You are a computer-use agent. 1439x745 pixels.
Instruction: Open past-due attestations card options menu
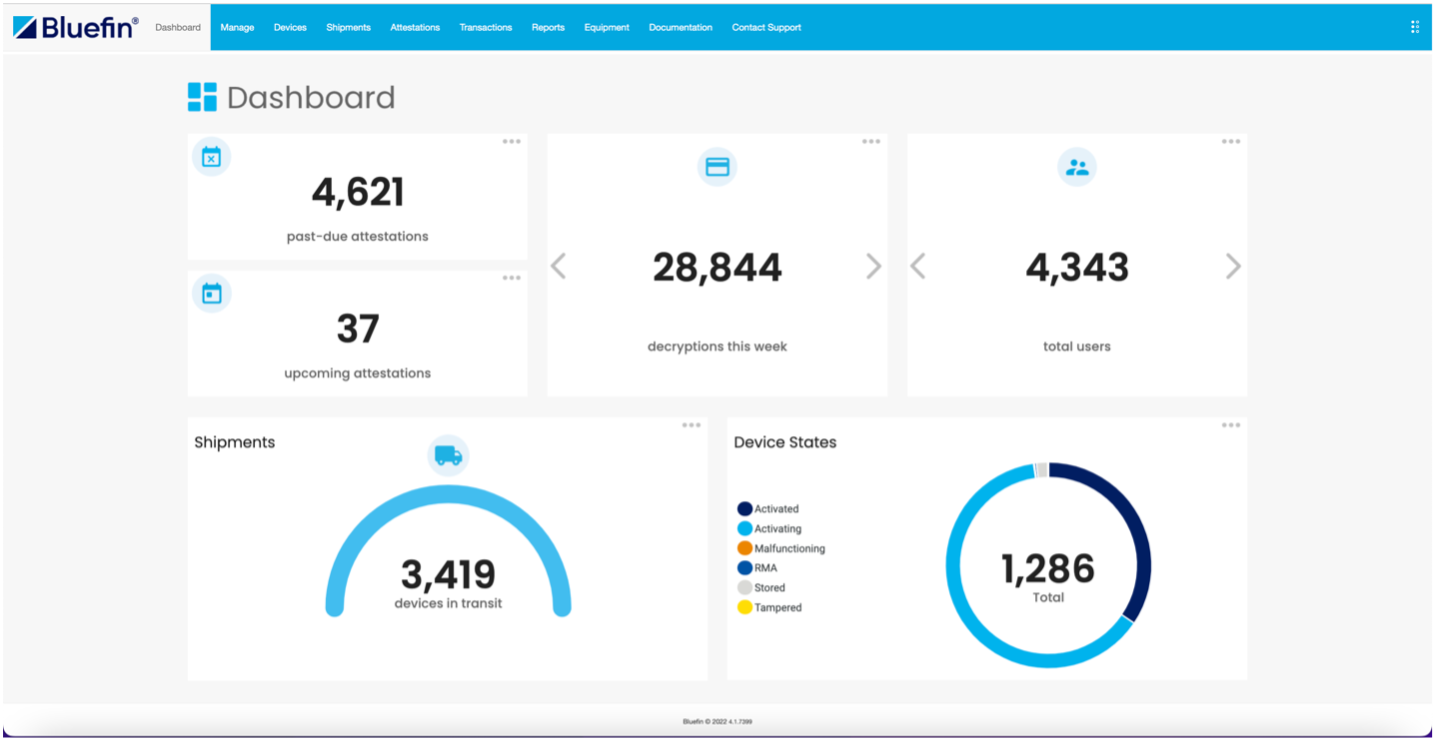pos(511,141)
